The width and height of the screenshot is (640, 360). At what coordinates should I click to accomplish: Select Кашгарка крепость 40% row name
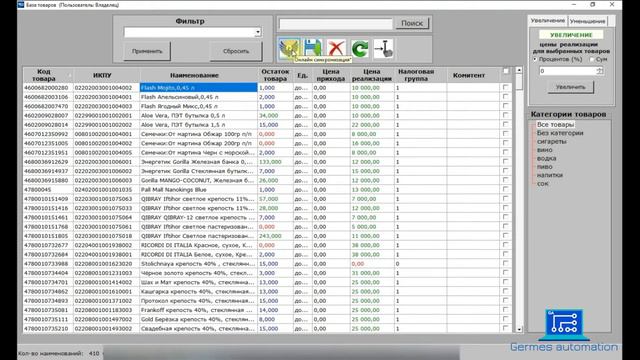click(x=198, y=291)
